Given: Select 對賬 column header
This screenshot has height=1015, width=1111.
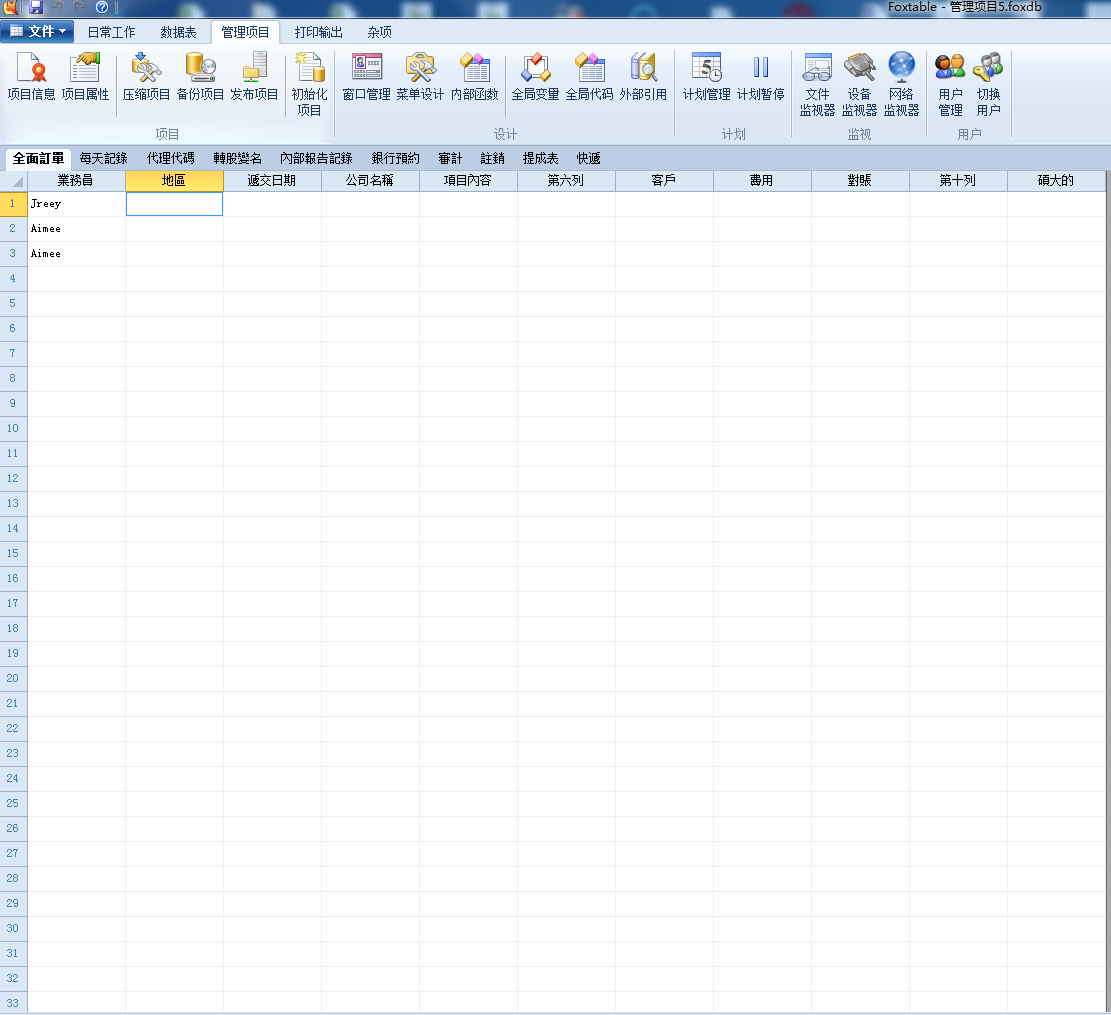Looking at the screenshot, I should pyautogui.click(x=860, y=181).
